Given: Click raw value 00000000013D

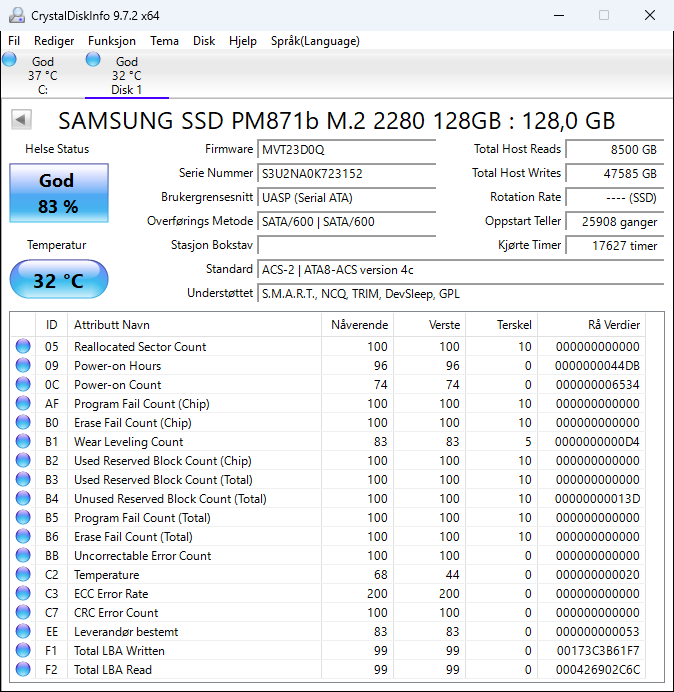Looking at the screenshot, I should tap(597, 499).
